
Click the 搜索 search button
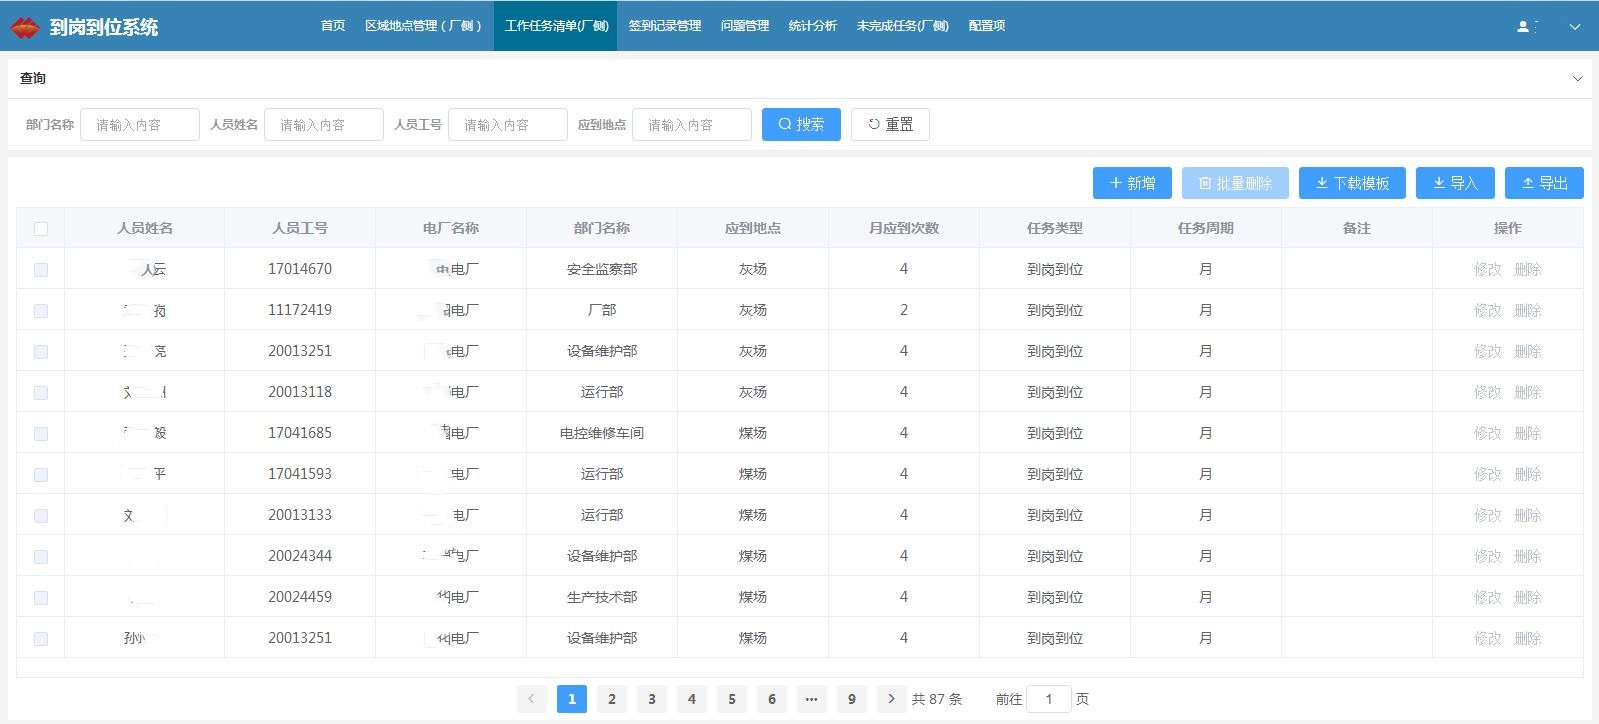[801, 124]
